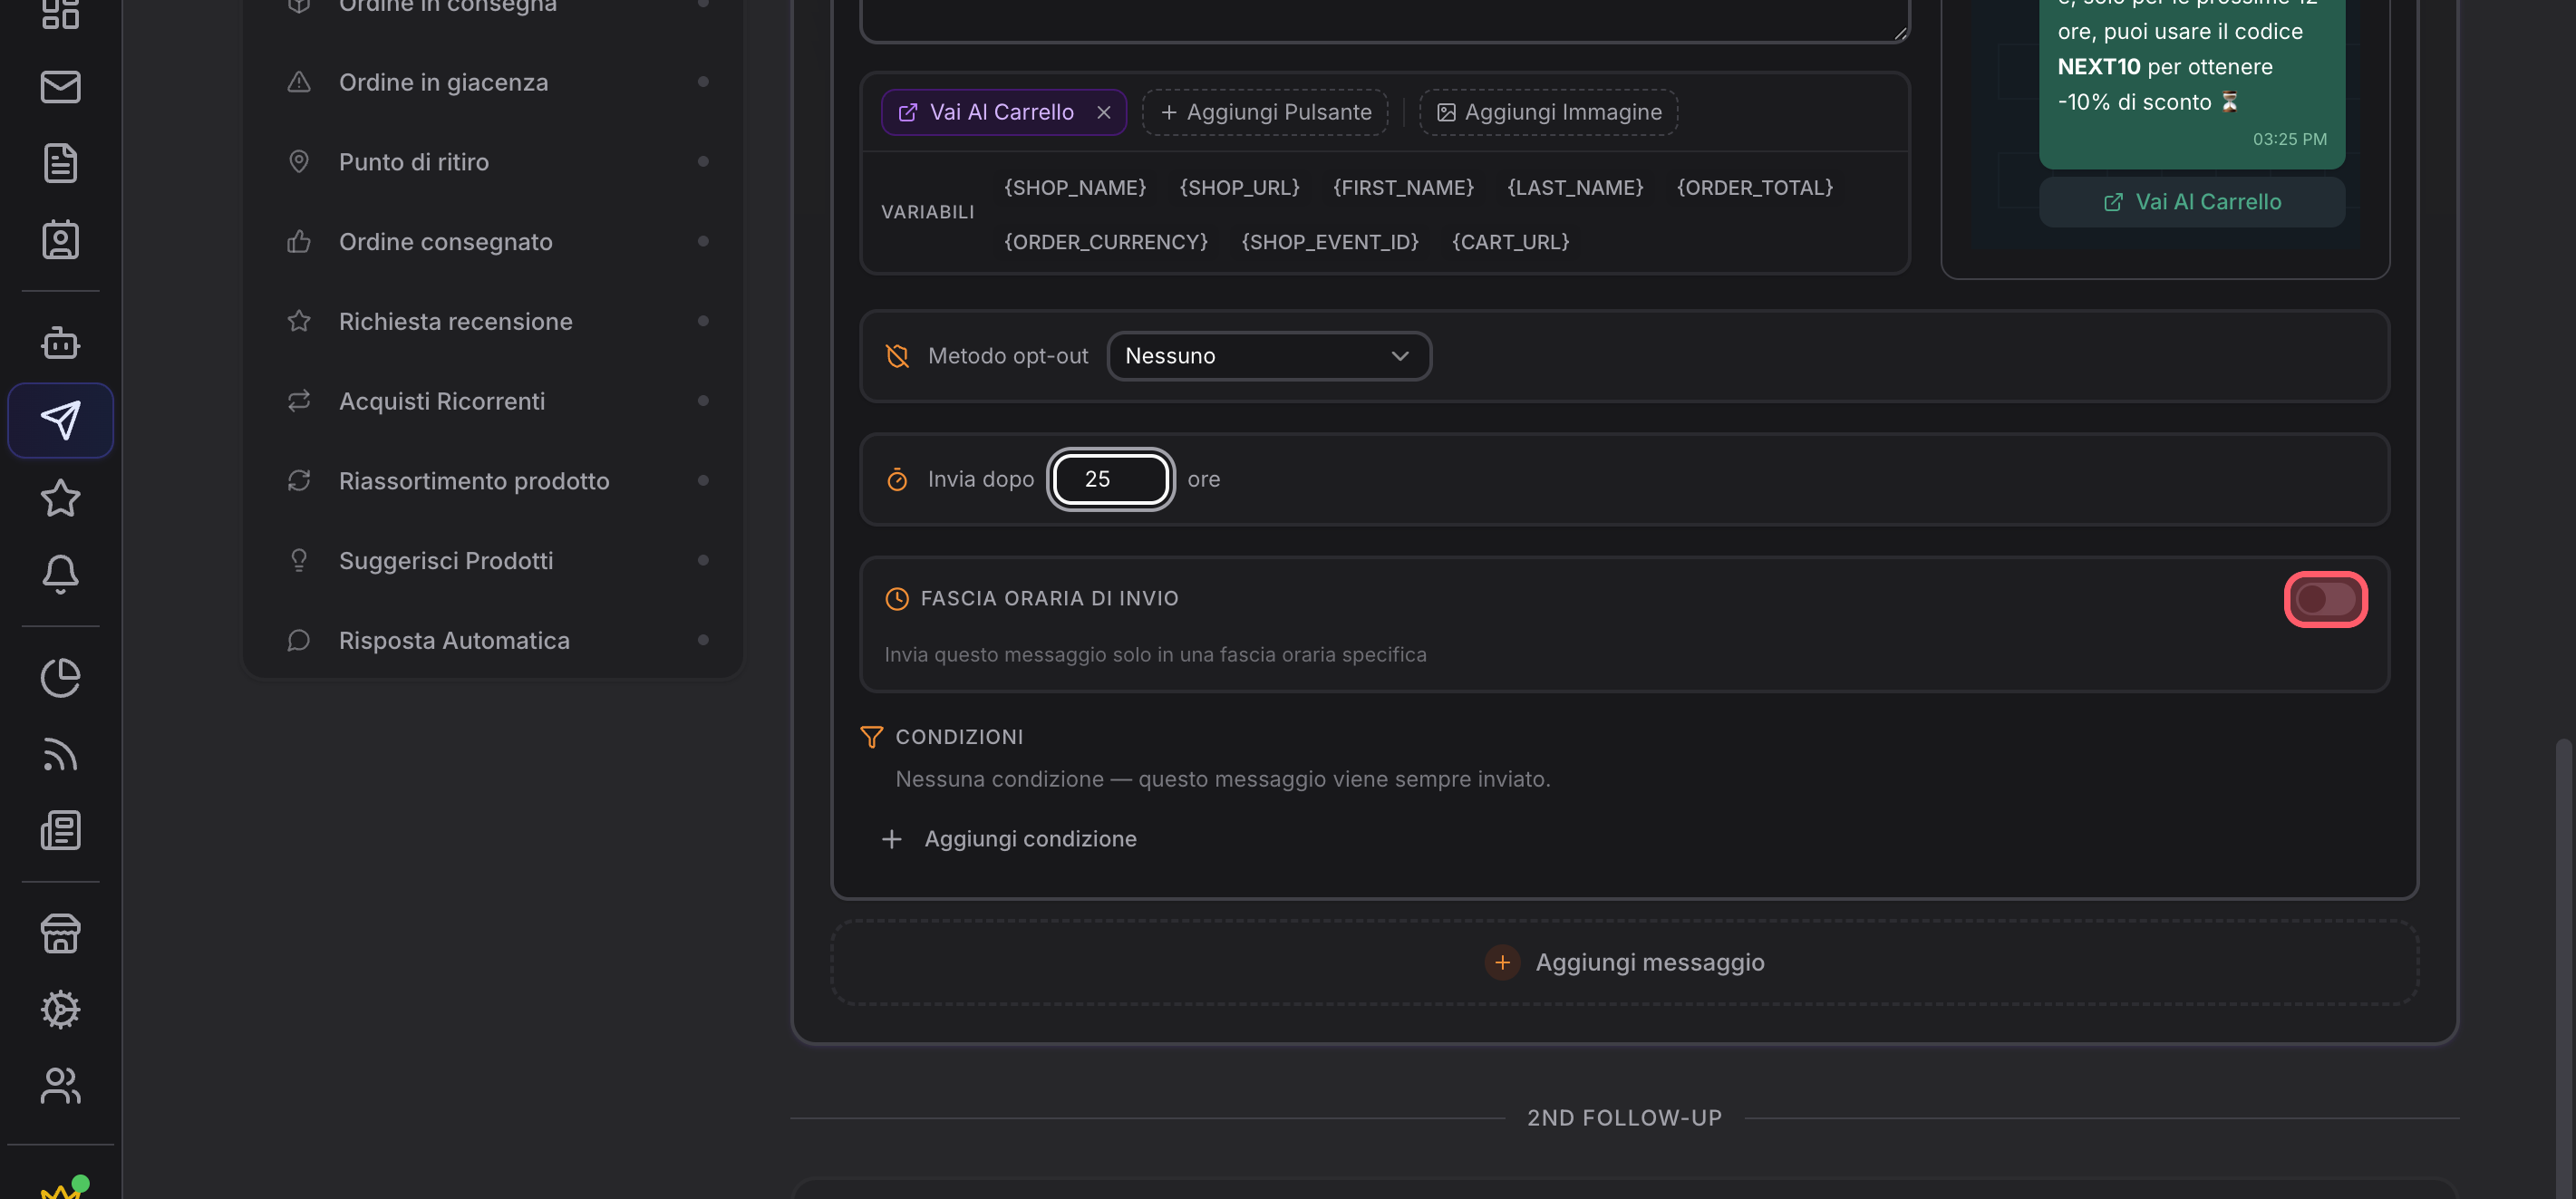Insert the {SHOP_URL} variable
This screenshot has height=1199, width=2576.
click(x=1240, y=187)
